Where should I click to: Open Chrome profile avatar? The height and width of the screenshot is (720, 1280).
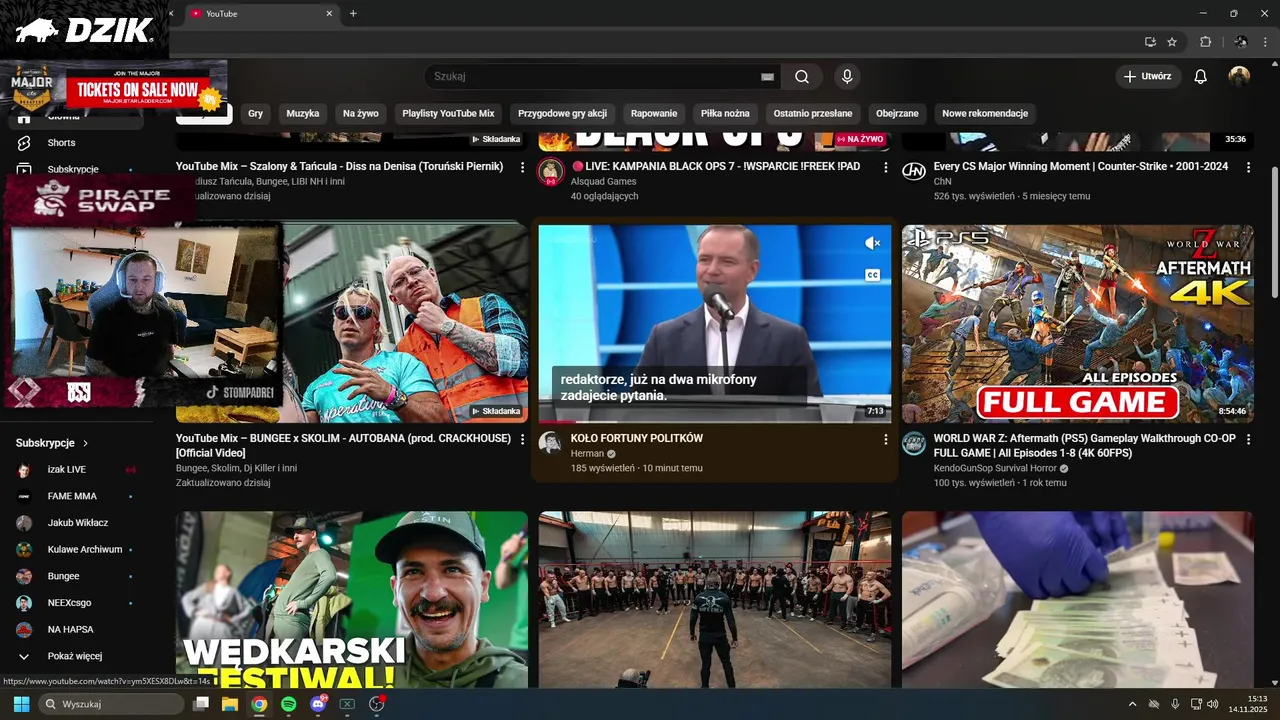click(1240, 42)
